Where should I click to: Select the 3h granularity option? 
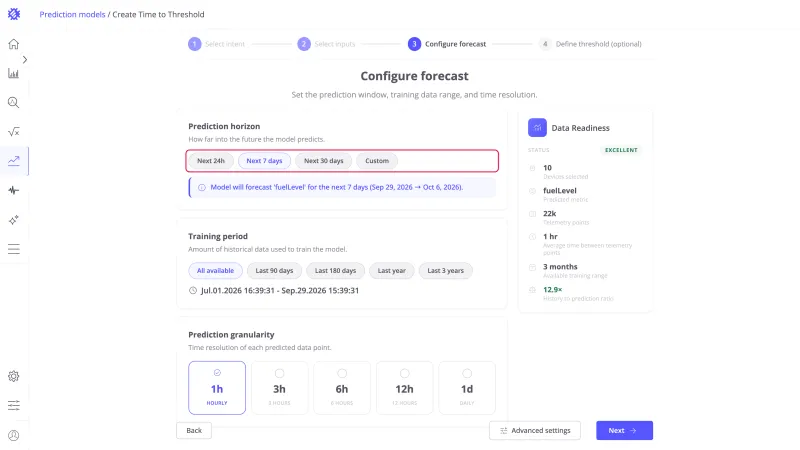[x=280, y=388]
